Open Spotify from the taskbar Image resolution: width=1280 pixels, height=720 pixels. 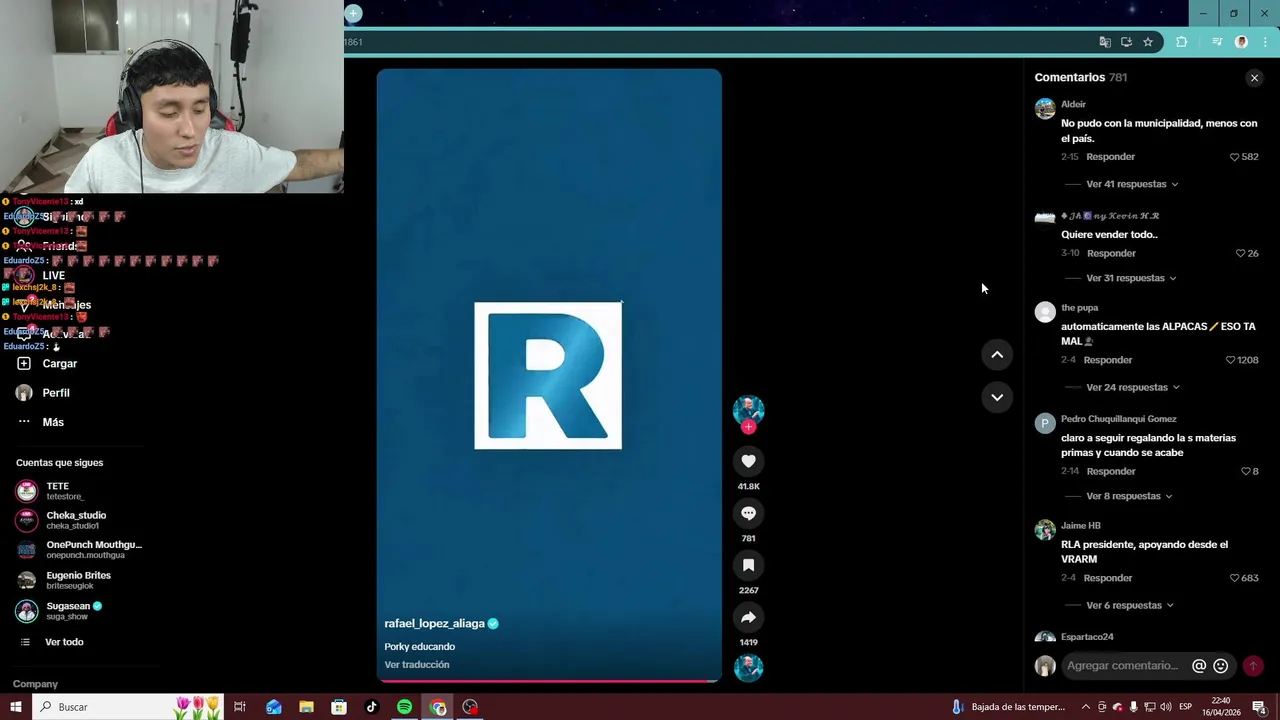coord(404,707)
